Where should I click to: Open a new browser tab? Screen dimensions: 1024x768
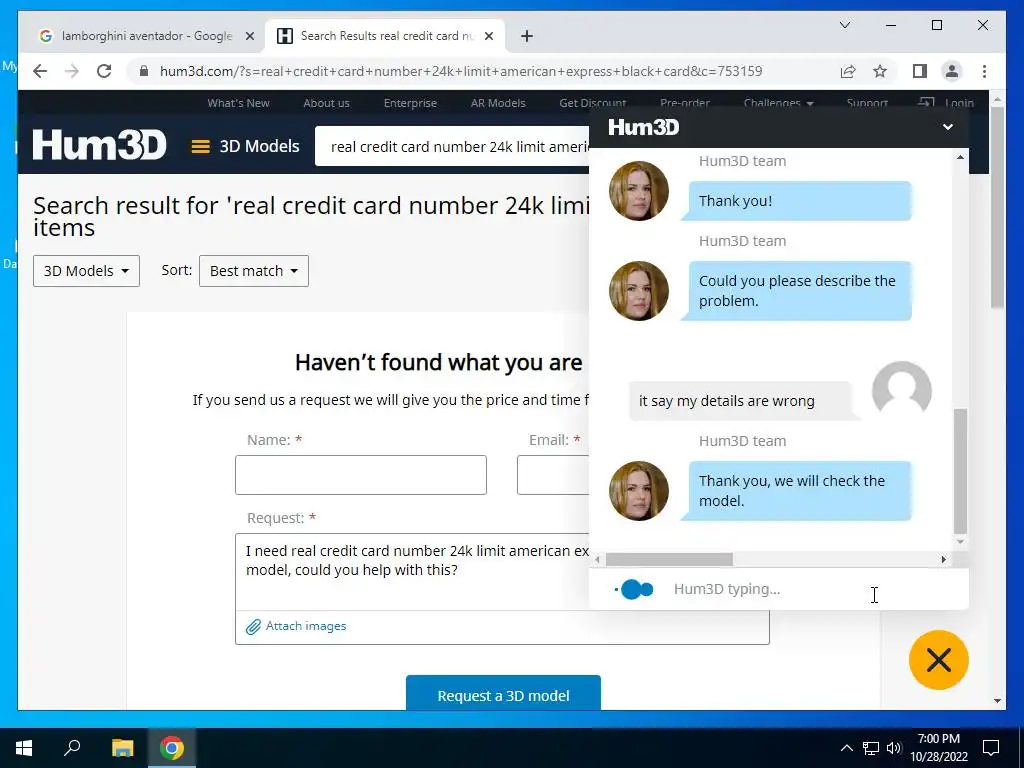pos(527,36)
